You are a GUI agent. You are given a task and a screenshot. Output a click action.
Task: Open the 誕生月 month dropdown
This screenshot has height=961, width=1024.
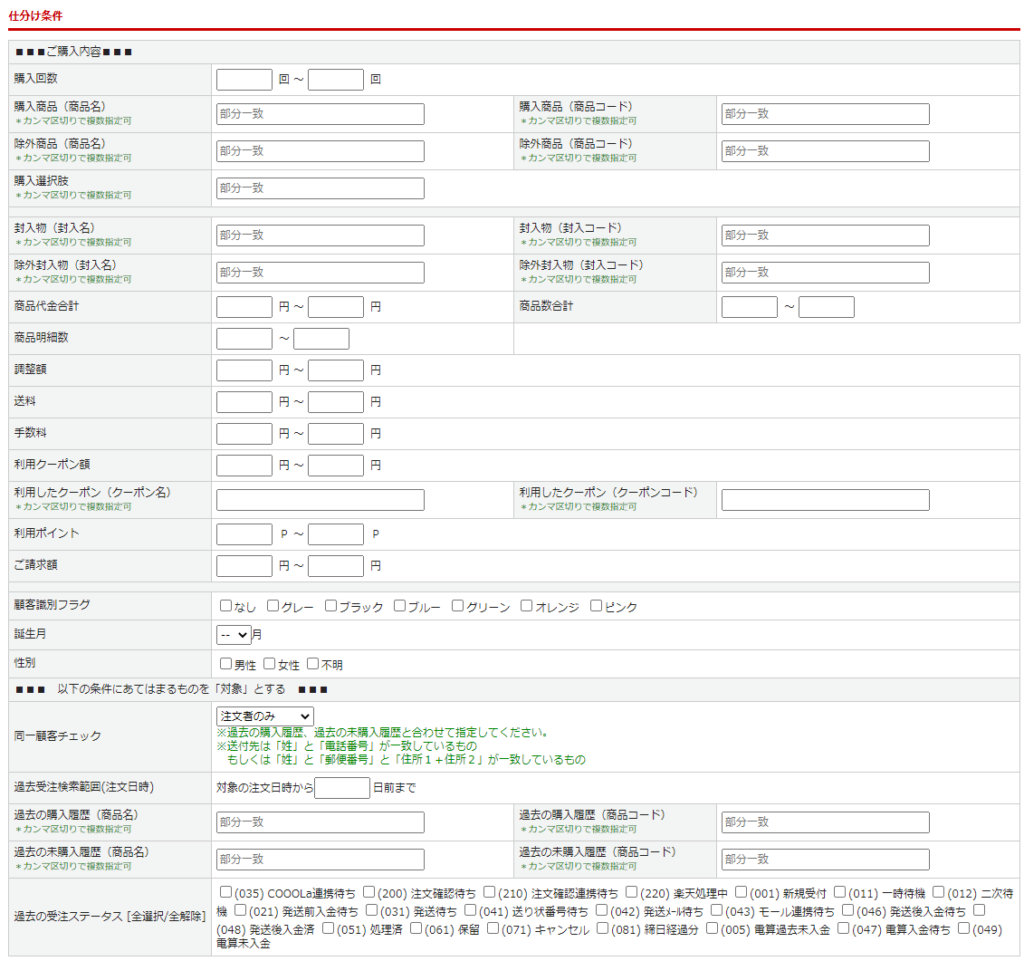233,634
